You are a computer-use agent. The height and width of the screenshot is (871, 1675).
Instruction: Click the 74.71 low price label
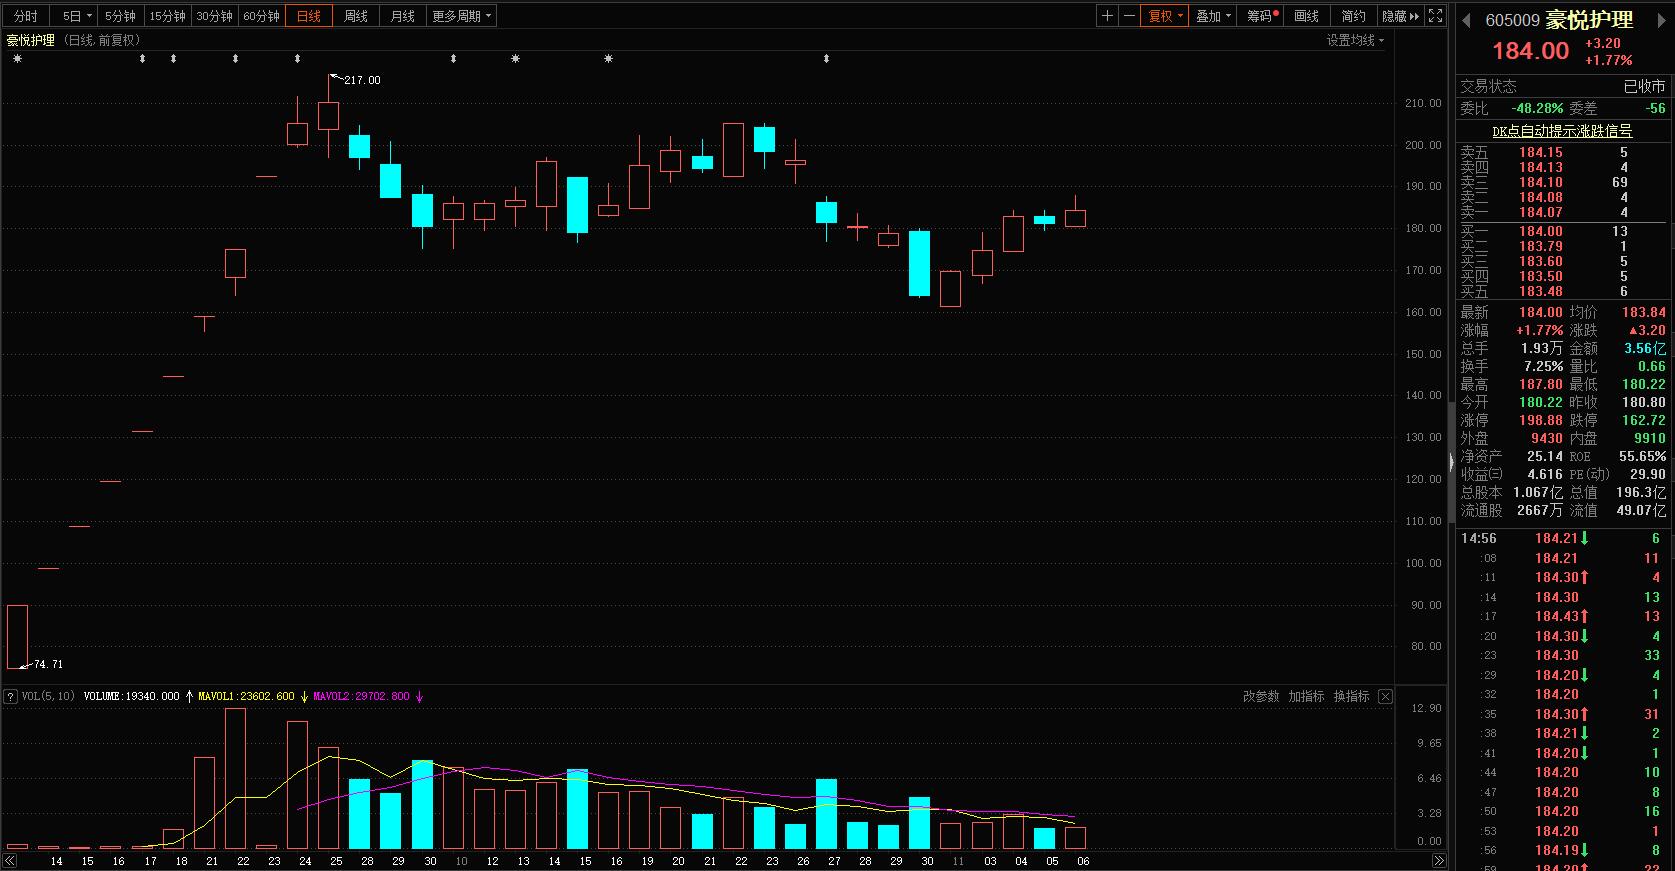[48, 664]
